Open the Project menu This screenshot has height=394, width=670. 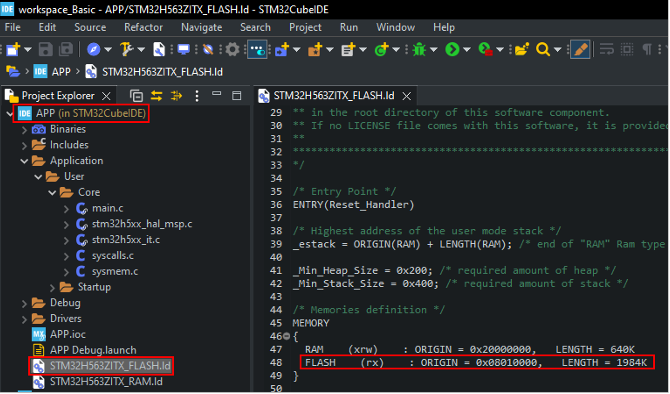(305, 27)
